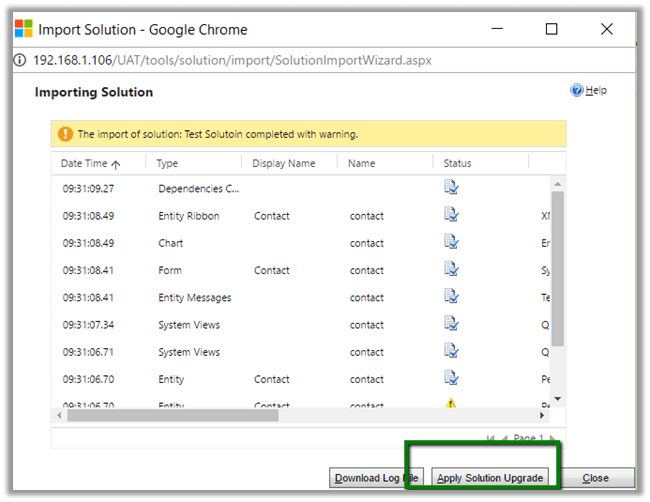Sort by the Type column header
650x502 pixels.
167,163
